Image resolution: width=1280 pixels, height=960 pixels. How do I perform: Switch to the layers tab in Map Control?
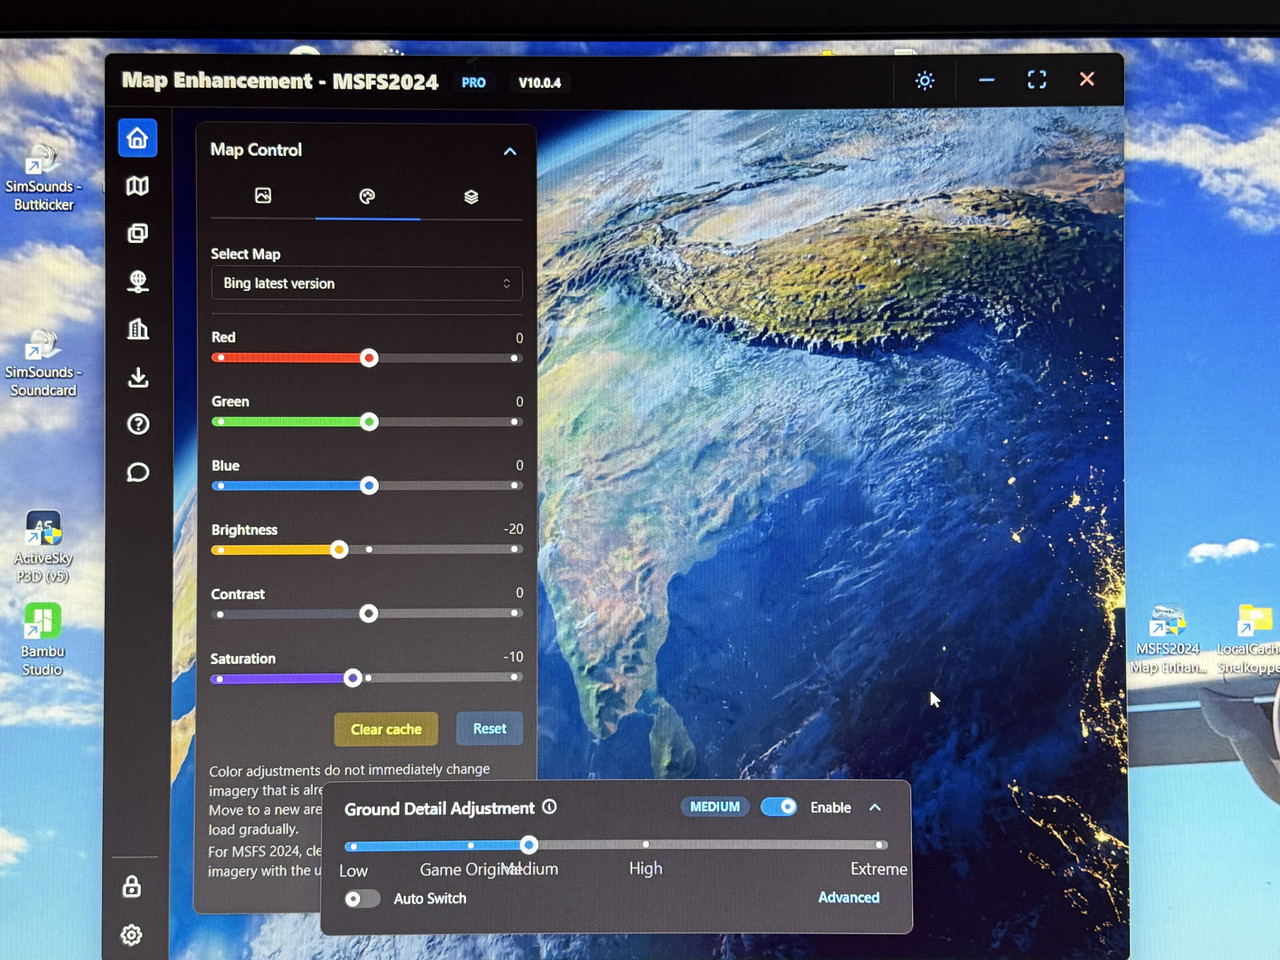[471, 197]
